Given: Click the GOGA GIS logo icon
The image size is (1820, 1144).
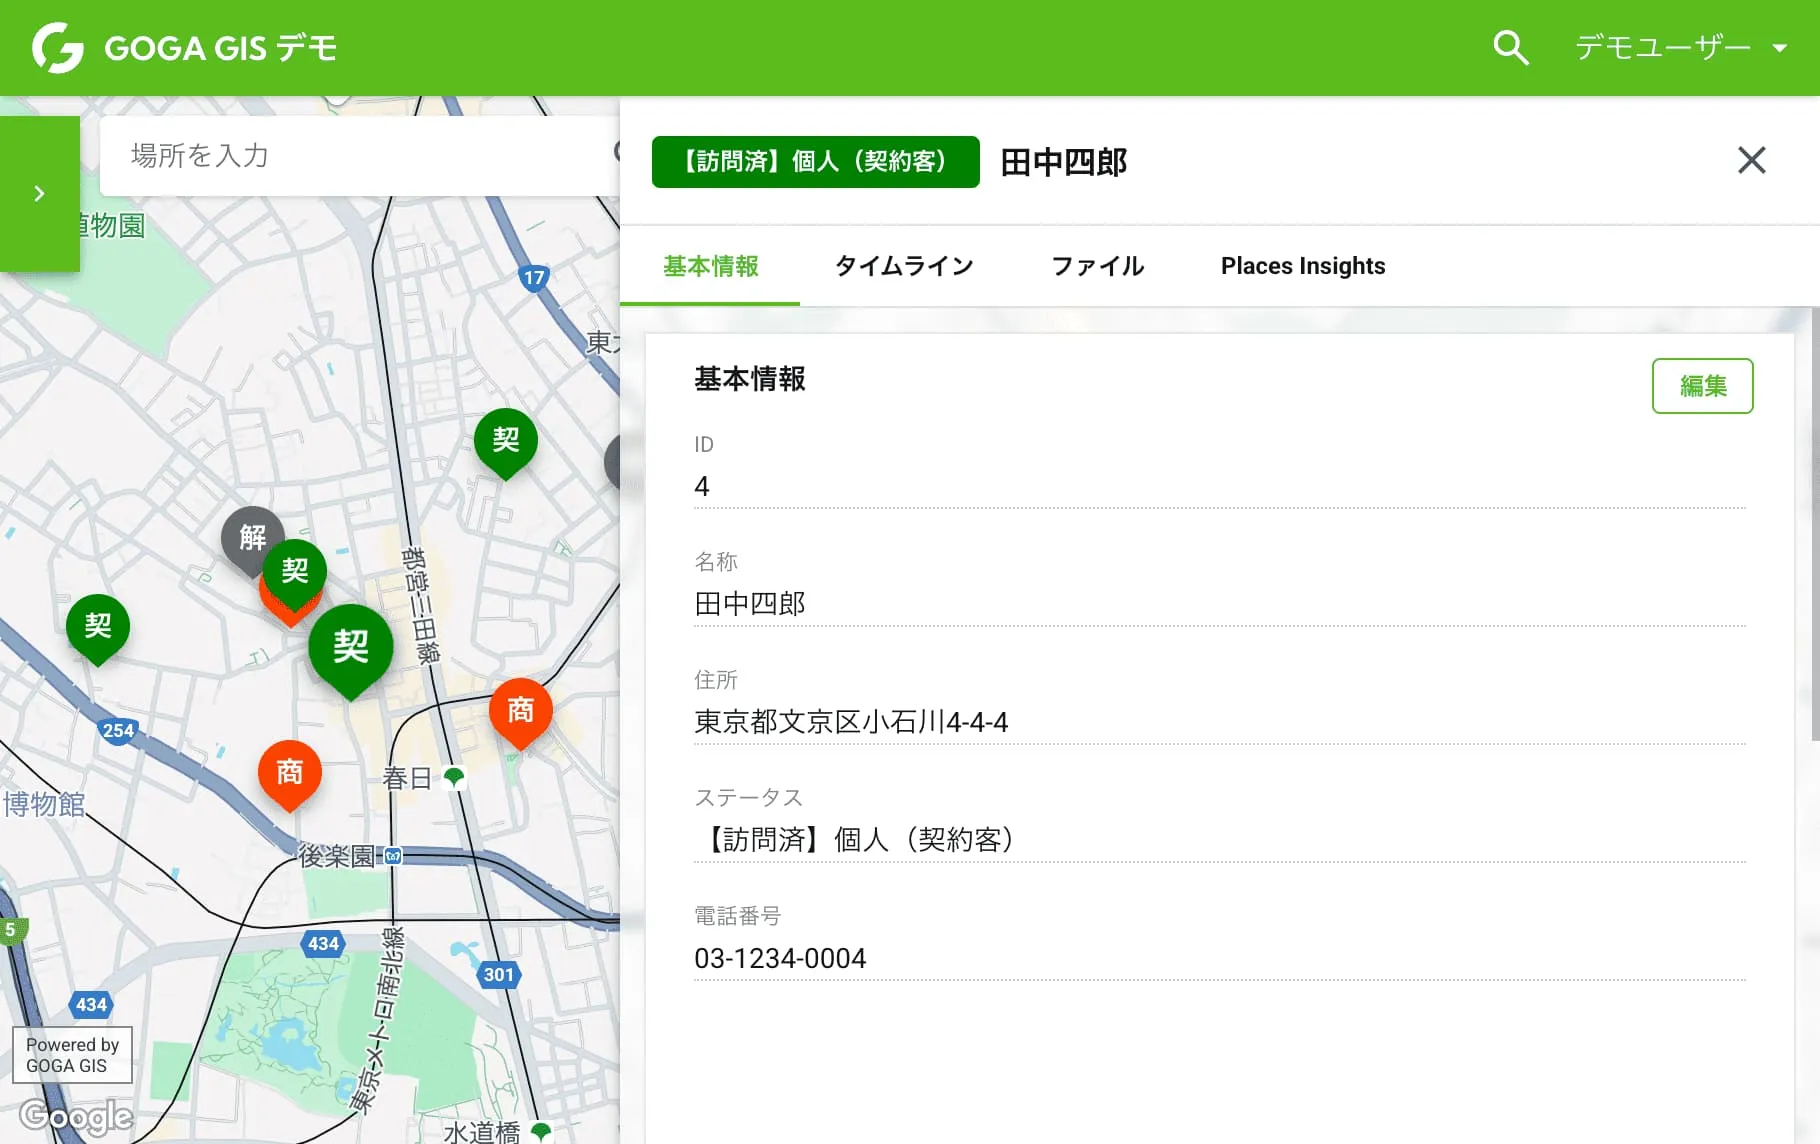Looking at the screenshot, I should (x=57, y=47).
